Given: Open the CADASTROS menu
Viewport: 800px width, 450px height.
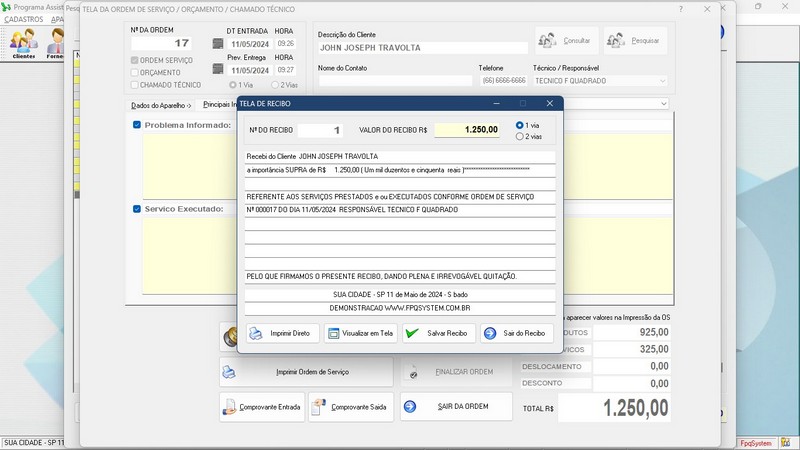Looking at the screenshot, I should [x=24, y=19].
